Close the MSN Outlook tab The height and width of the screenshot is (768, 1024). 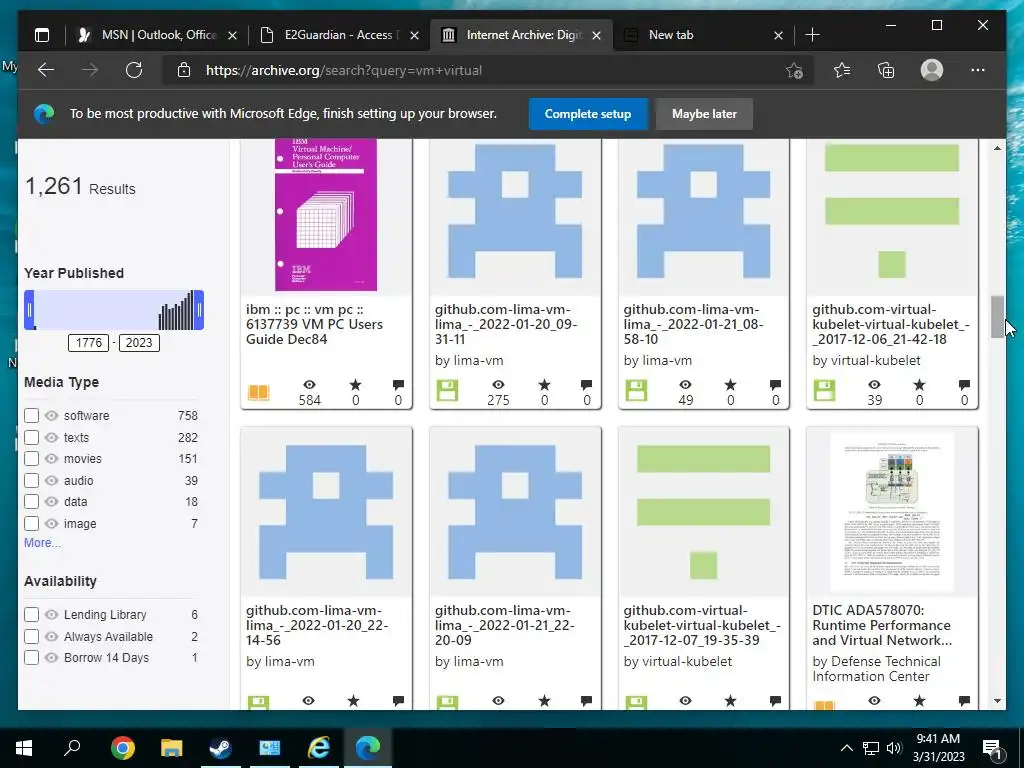(232, 35)
